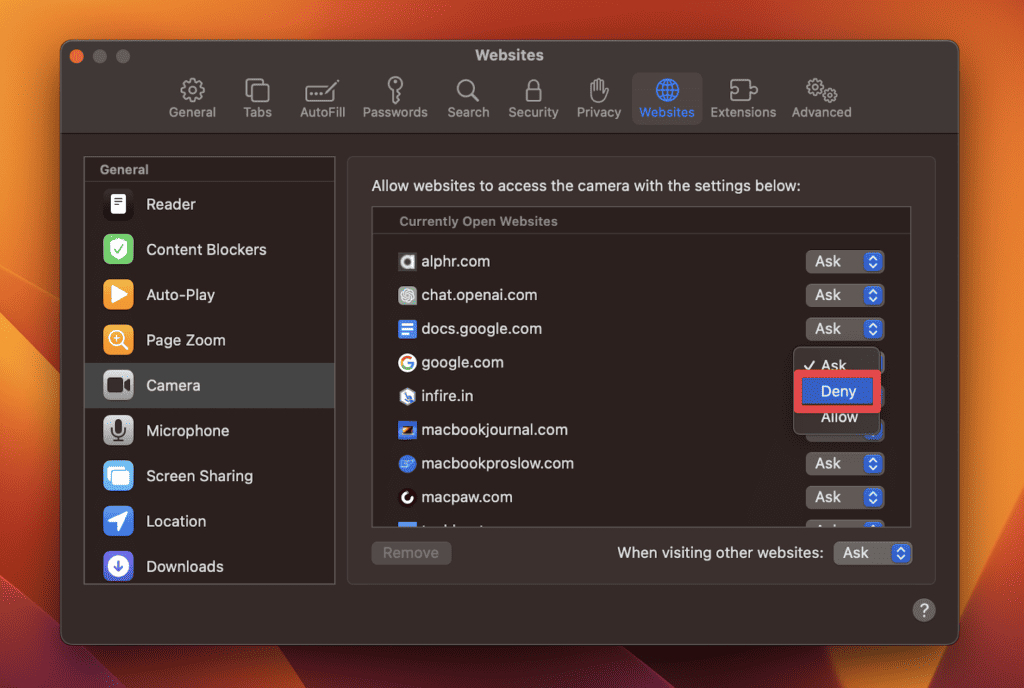Click the macpaw.com favicon
The height and width of the screenshot is (688, 1024).
click(407, 497)
